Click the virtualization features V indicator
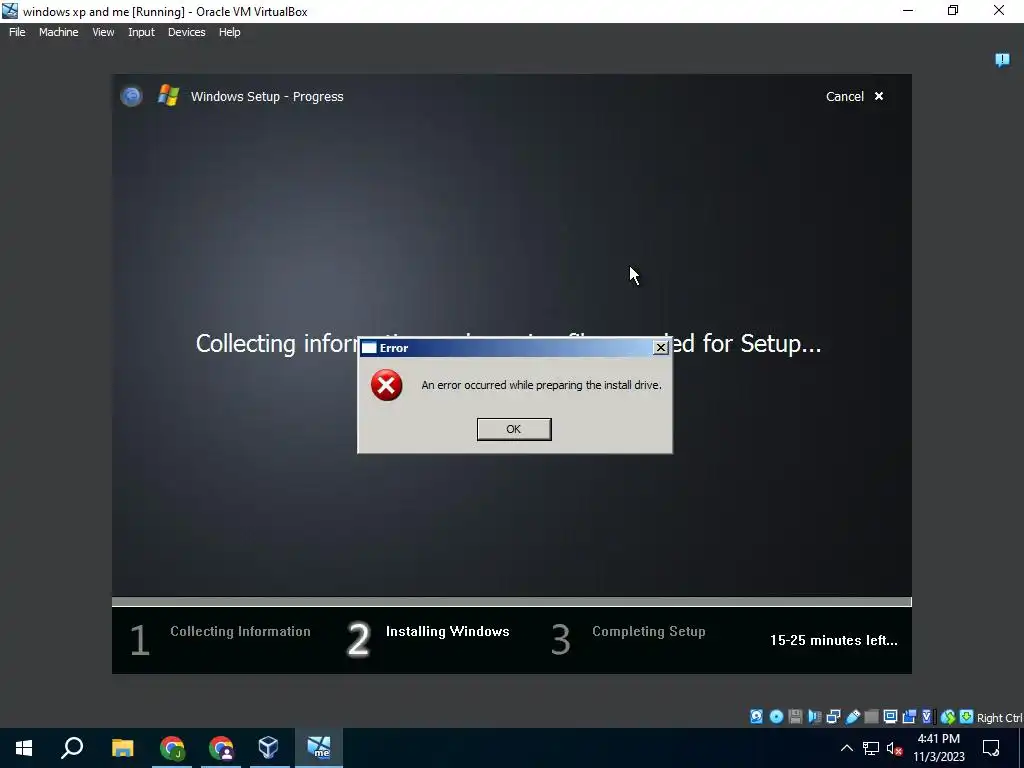This screenshot has width=1024, height=768. click(x=927, y=716)
